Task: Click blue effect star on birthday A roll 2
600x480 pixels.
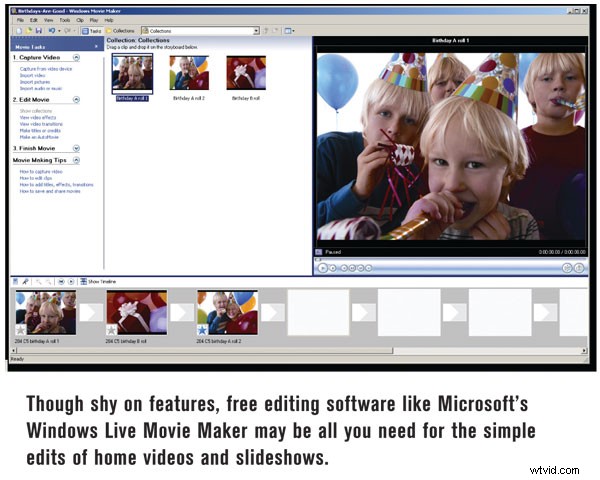Action: pos(202,329)
